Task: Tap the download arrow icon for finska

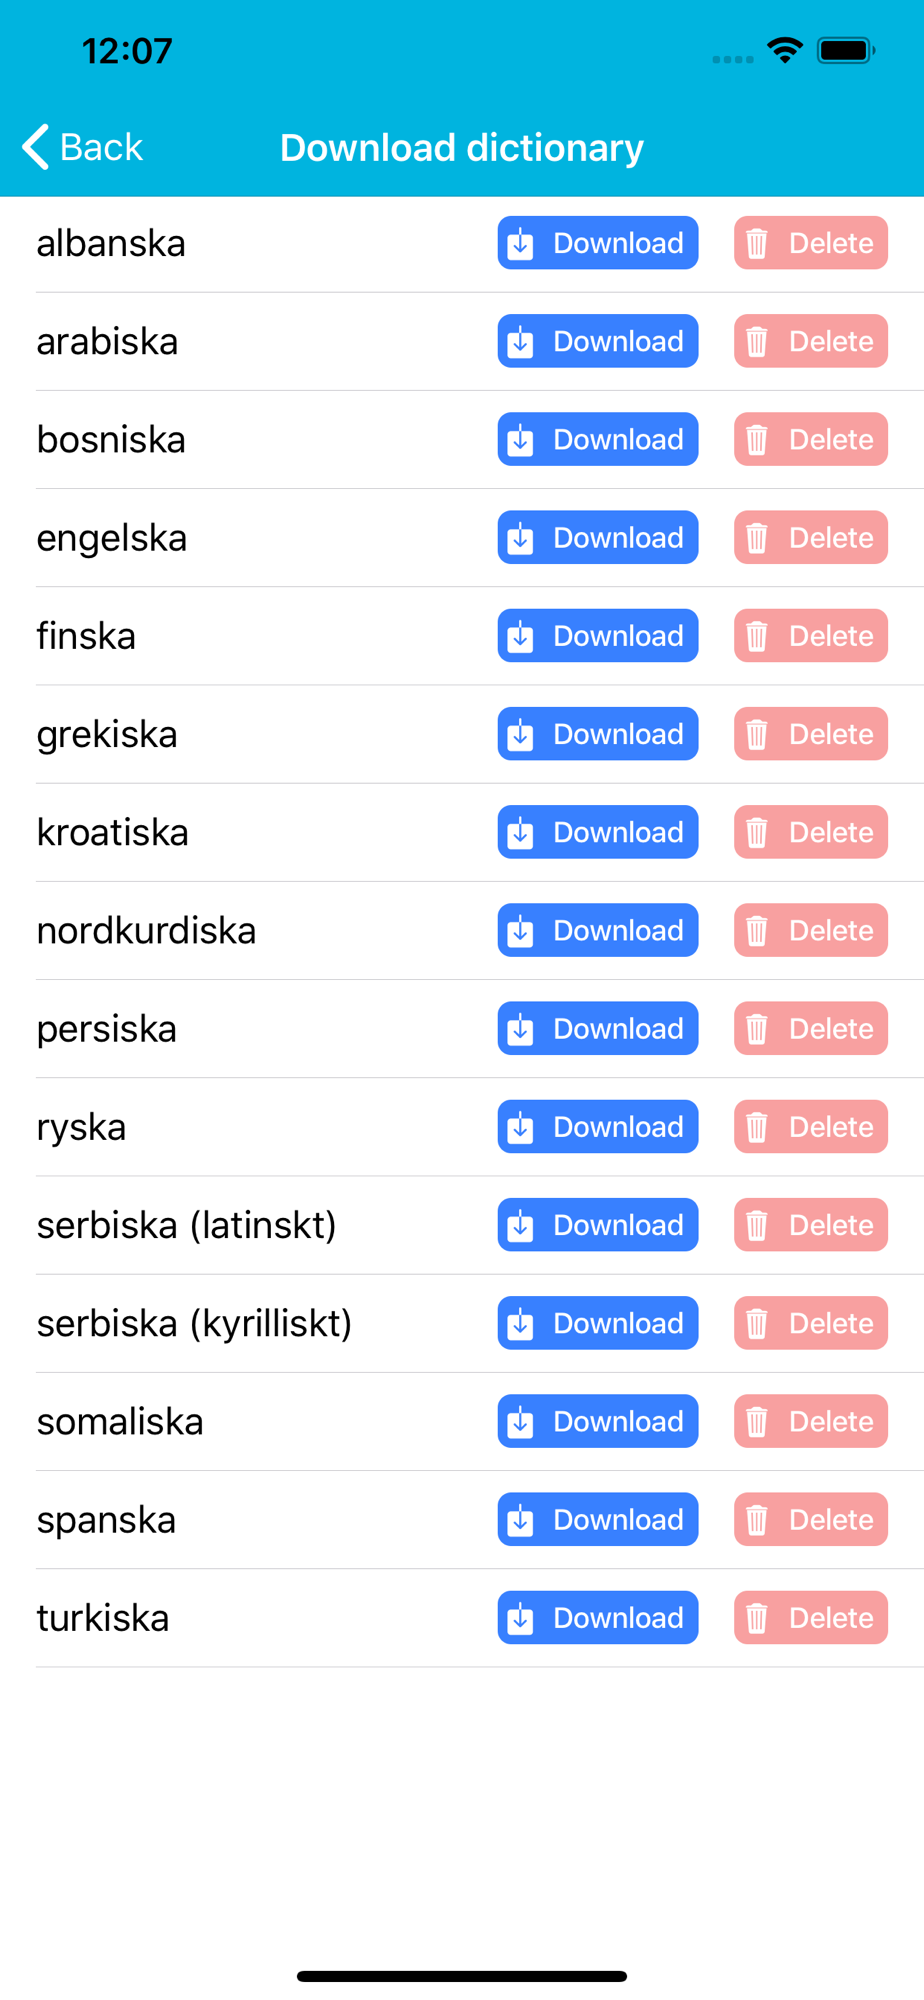Action: click(520, 637)
